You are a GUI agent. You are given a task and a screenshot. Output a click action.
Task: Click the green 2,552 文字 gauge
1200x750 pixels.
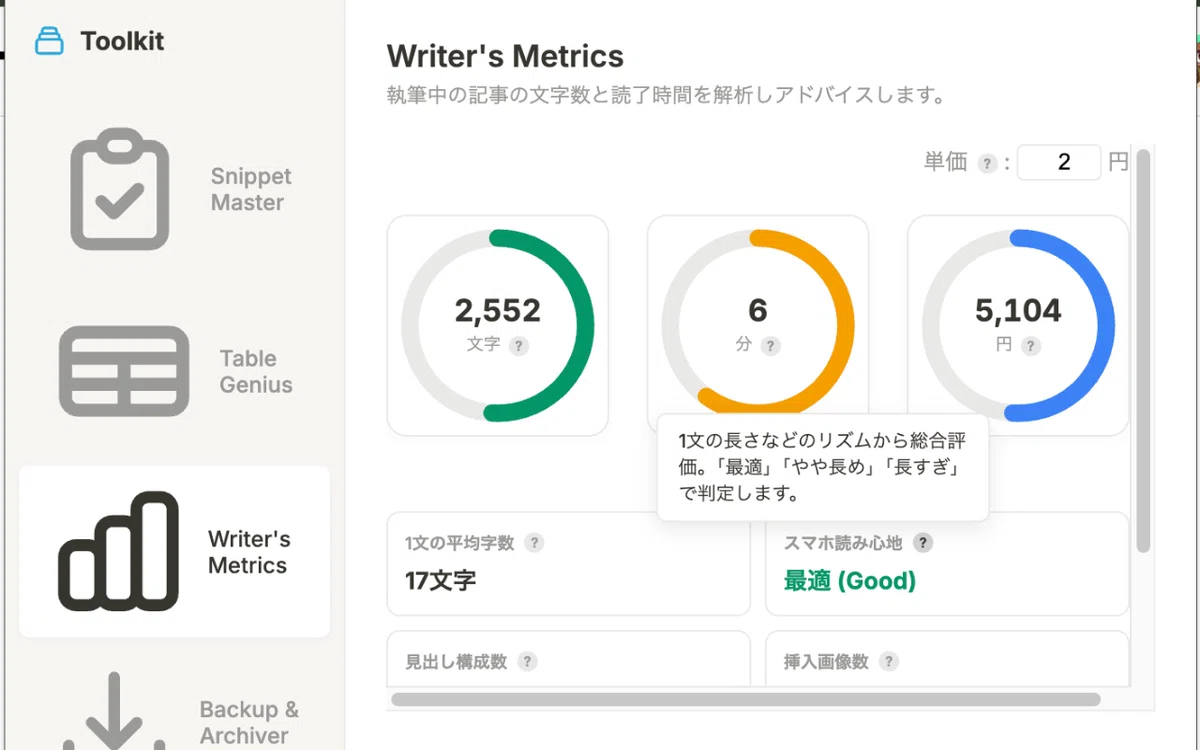[x=498, y=326]
